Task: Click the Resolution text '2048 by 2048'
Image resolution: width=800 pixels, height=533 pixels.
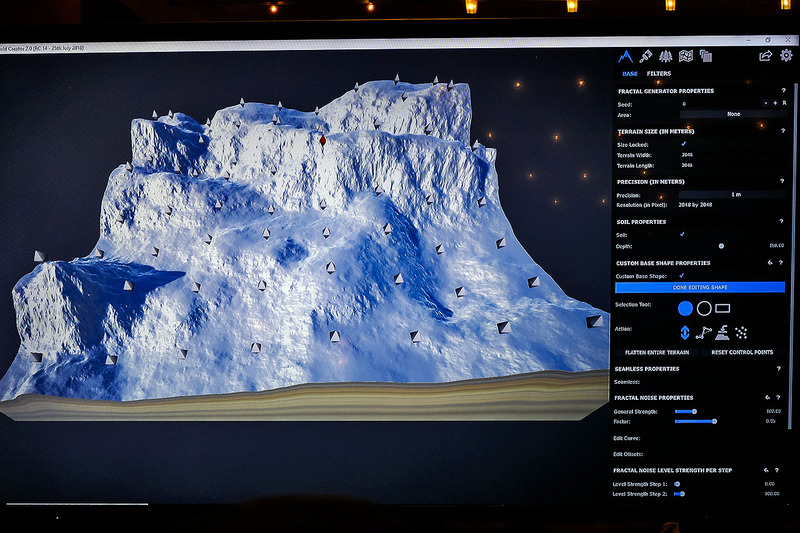Action: click(x=695, y=205)
